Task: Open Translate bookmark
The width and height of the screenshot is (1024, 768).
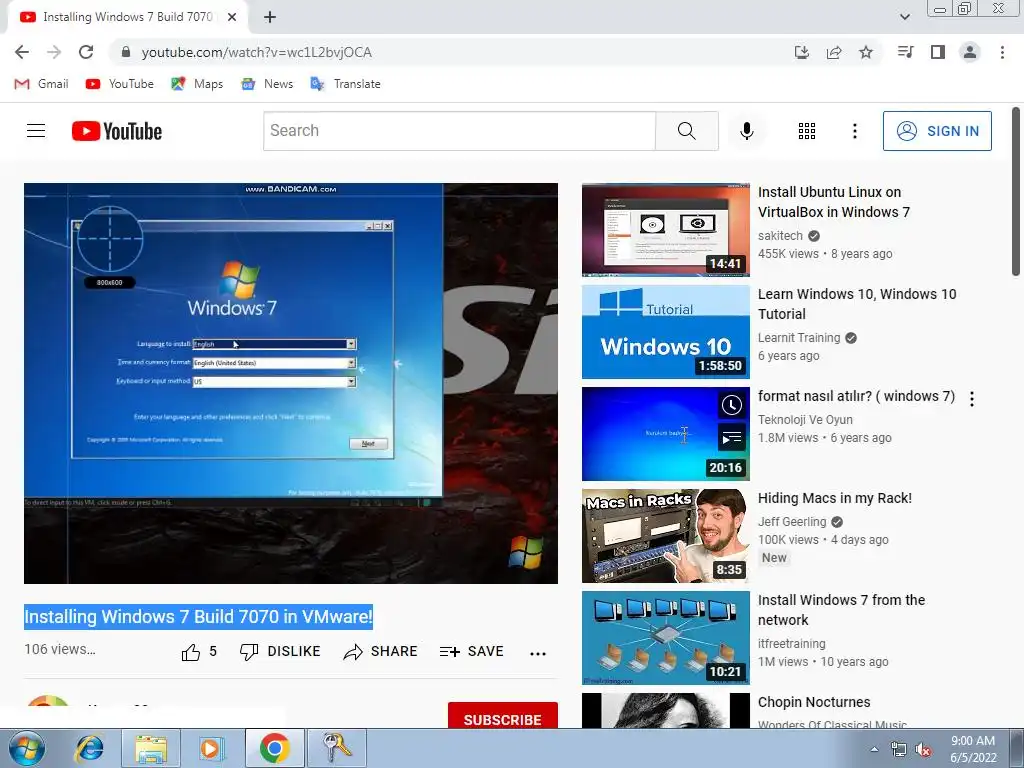Action: click(x=345, y=84)
